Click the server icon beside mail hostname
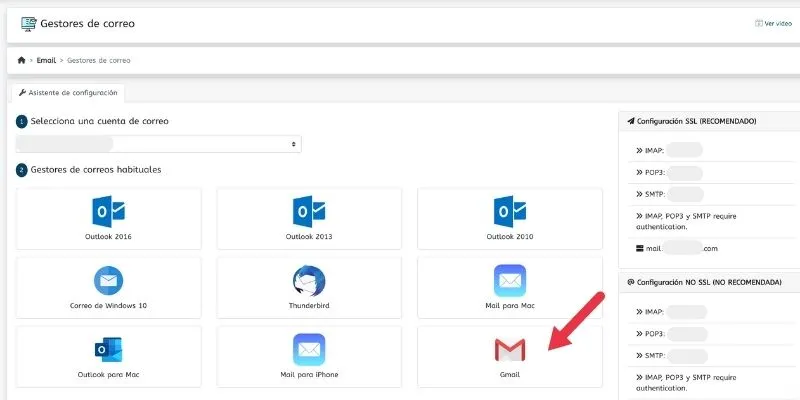The width and height of the screenshot is (800, 400). 640,248
